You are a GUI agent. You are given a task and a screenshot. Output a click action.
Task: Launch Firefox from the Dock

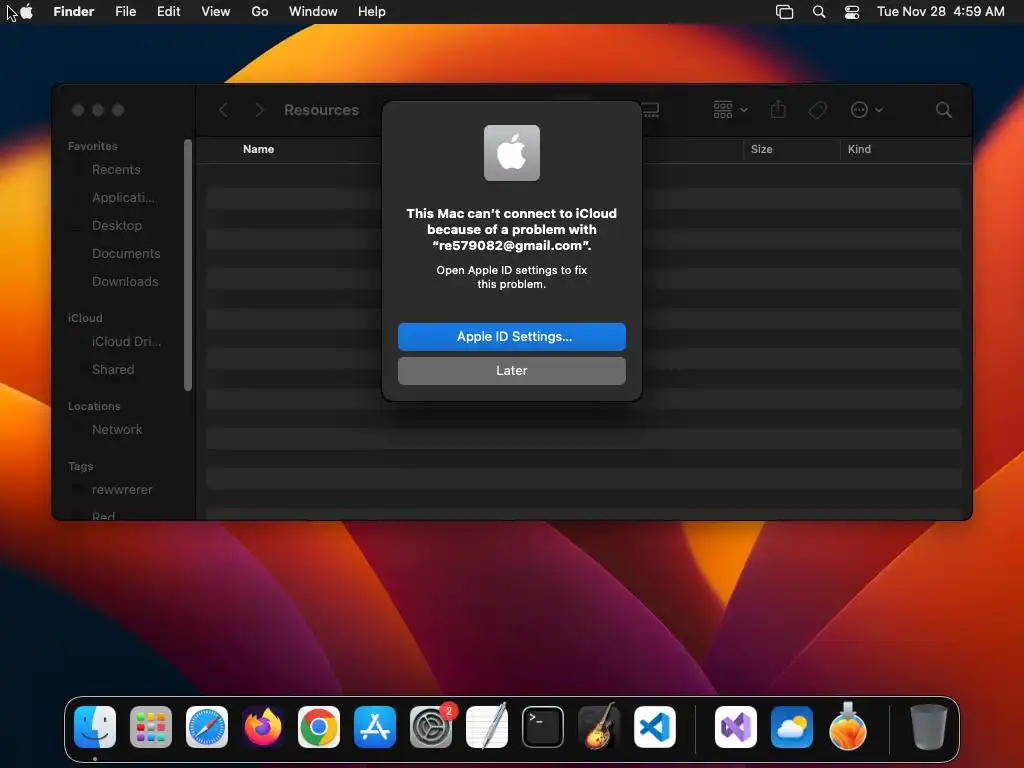pyautogui.click(x=263, y=727)
